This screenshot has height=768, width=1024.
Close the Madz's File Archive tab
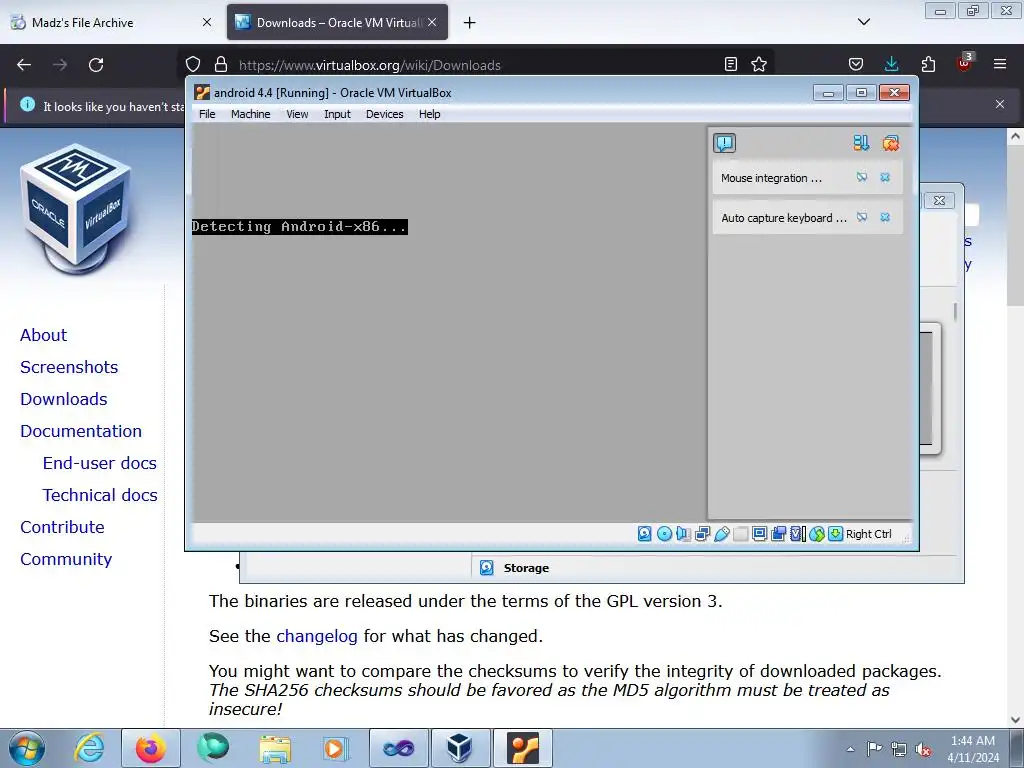(207, 22)
